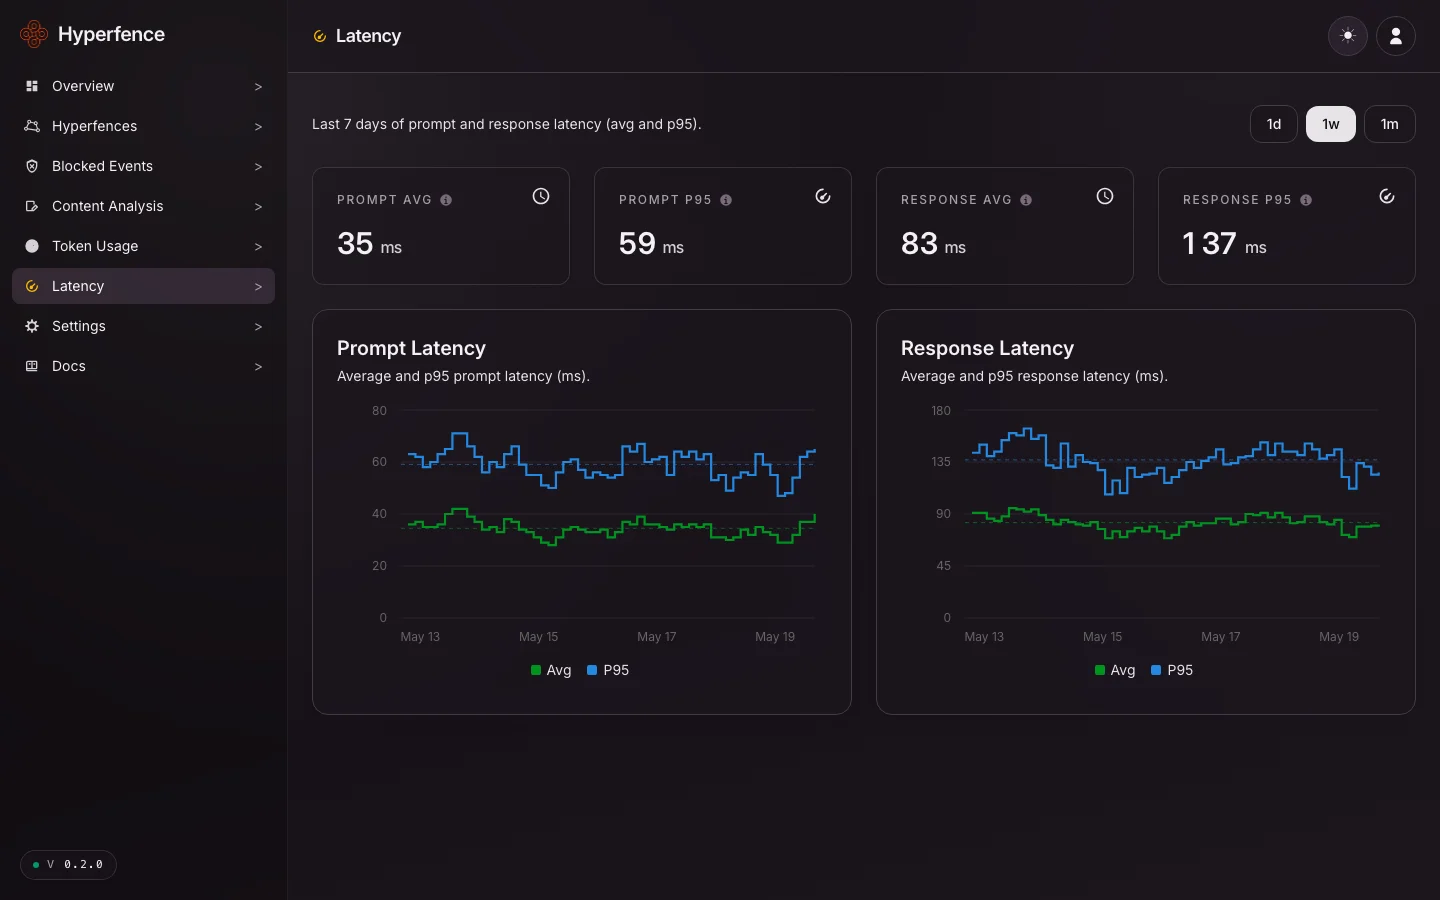Click the green status dot in the version badge
1440x900 pixels.
(36, 865)
